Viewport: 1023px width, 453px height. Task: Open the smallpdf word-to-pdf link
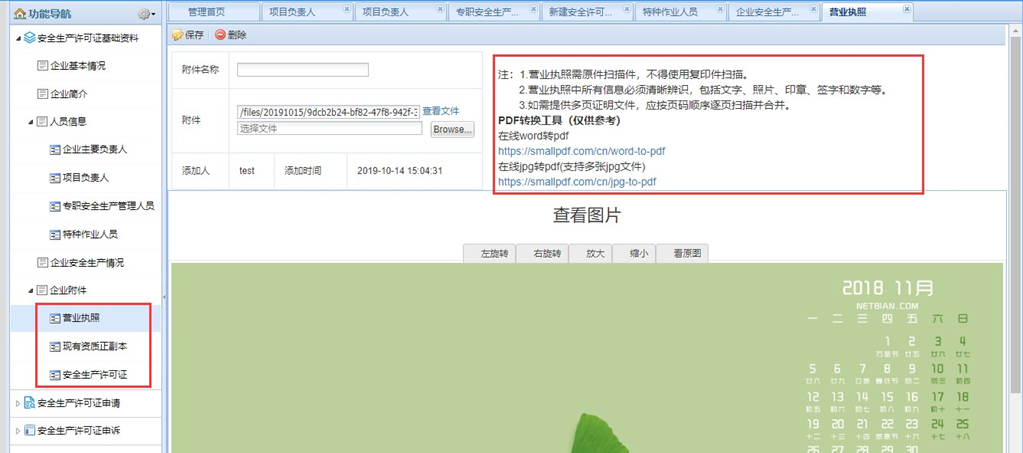[x=581, y=151]
